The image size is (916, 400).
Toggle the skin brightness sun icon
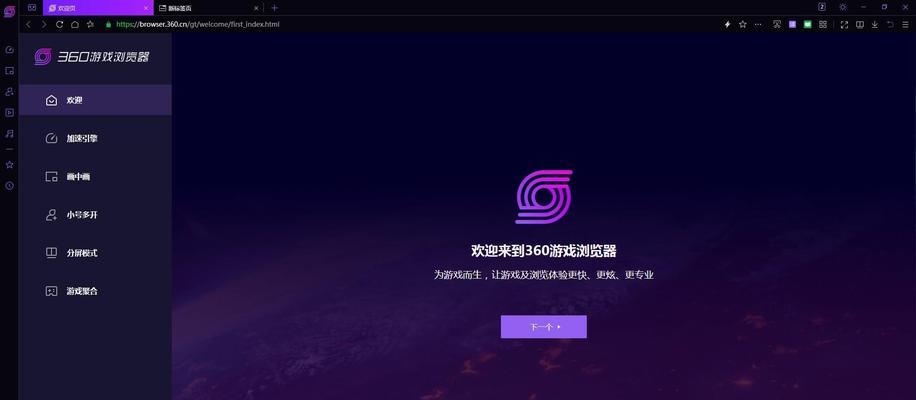coord(842,7)
